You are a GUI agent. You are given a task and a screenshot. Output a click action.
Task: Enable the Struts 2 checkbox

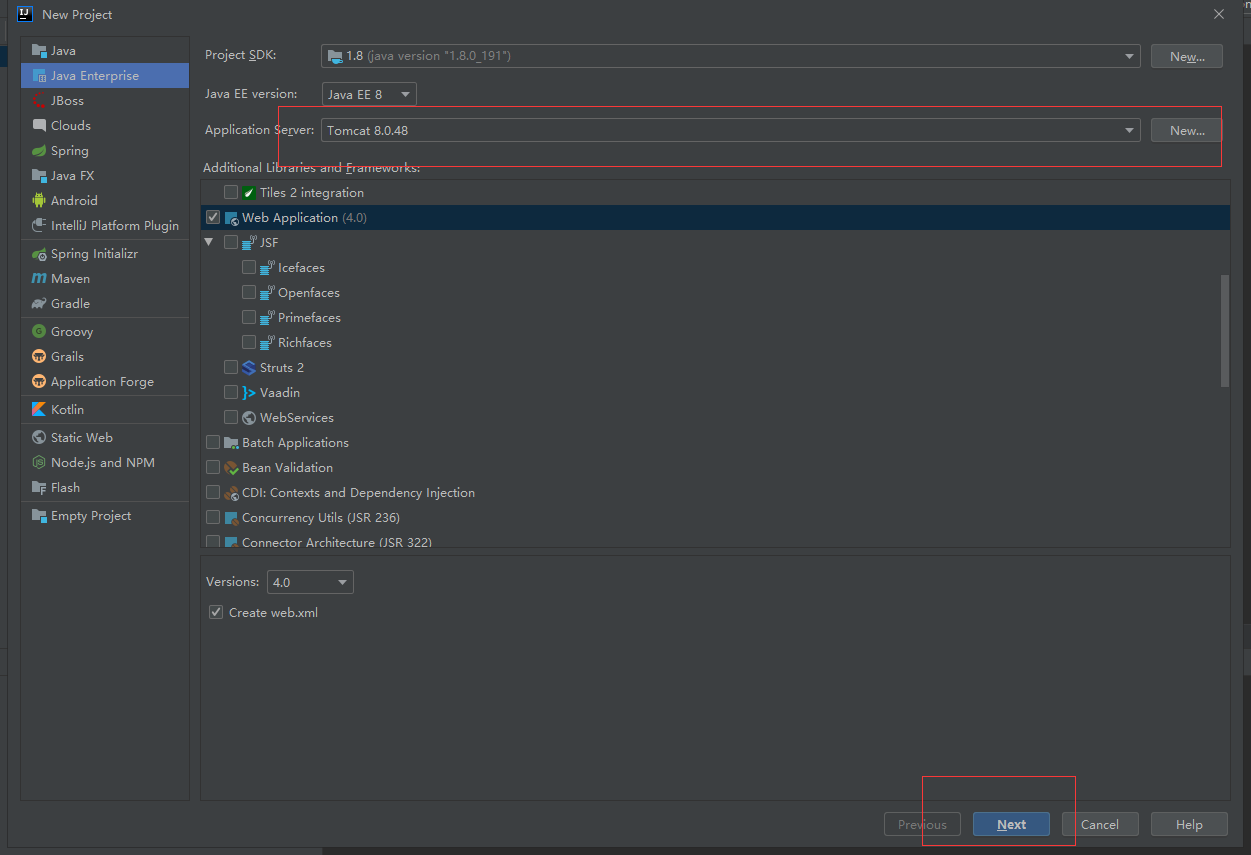[x=231, y=367]
